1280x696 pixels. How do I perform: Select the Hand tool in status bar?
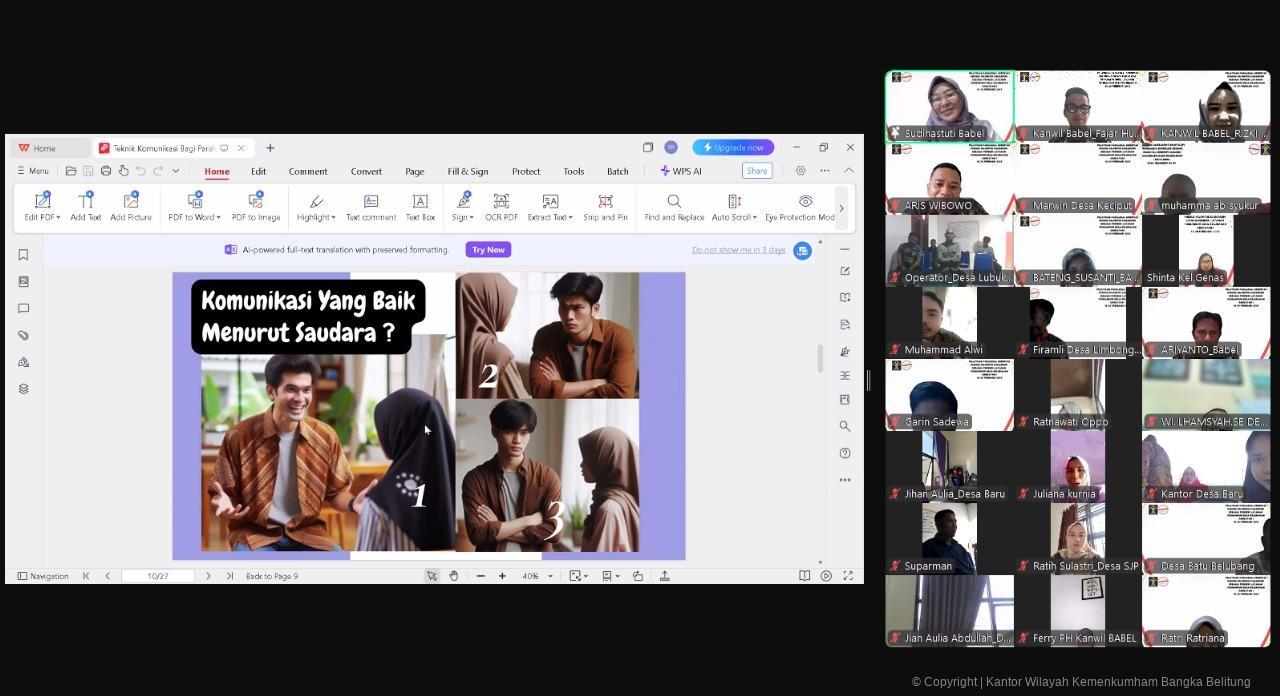click(454, 576)
